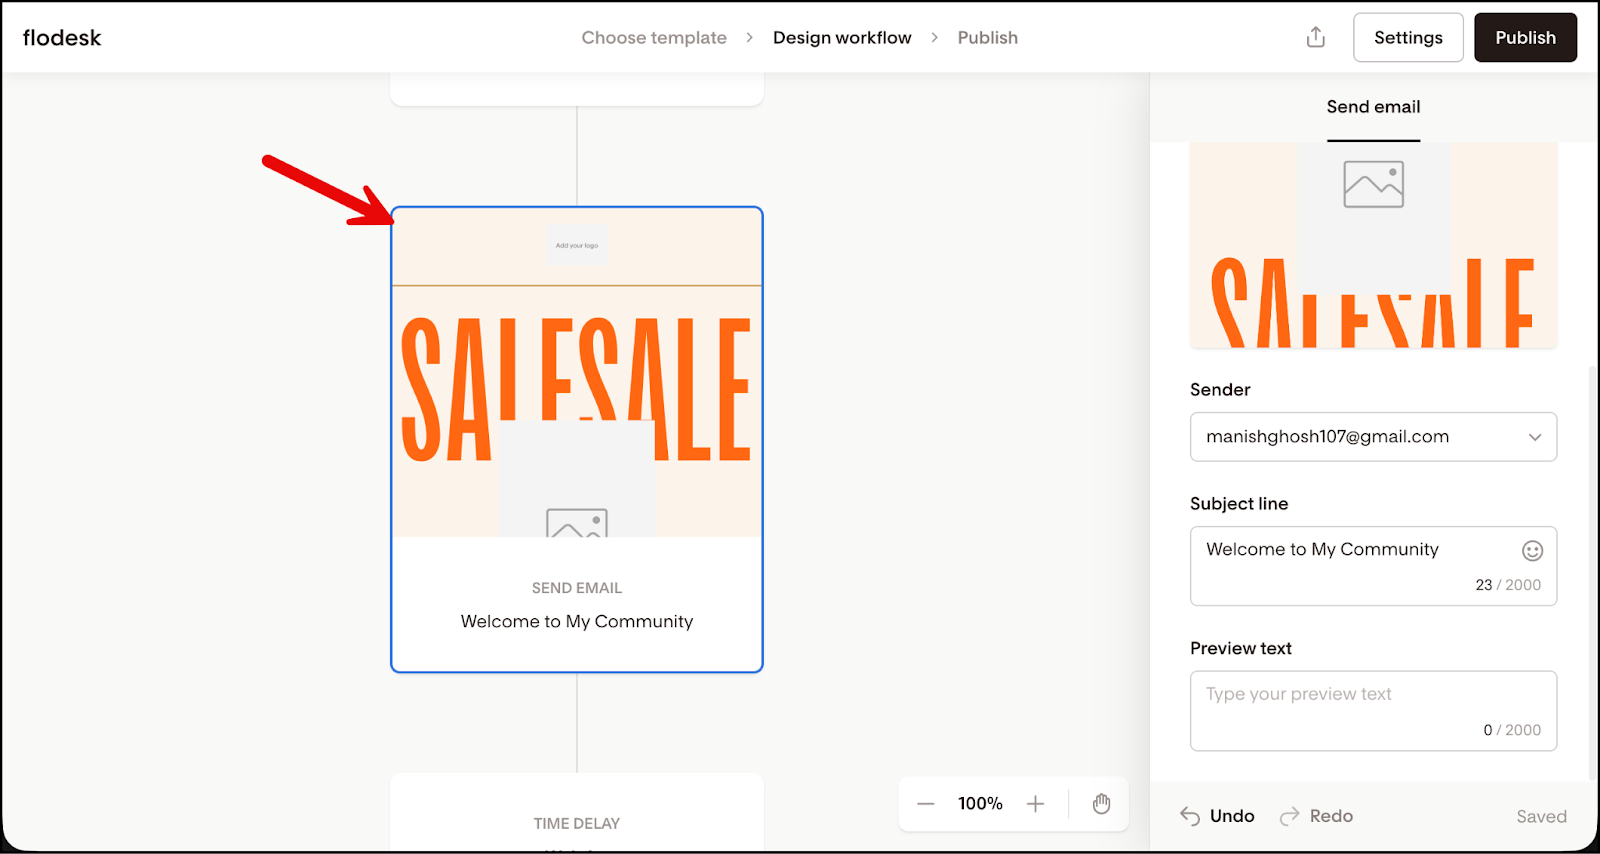
Task: Select the Send Email workflow card
Action: pos(577,440)
